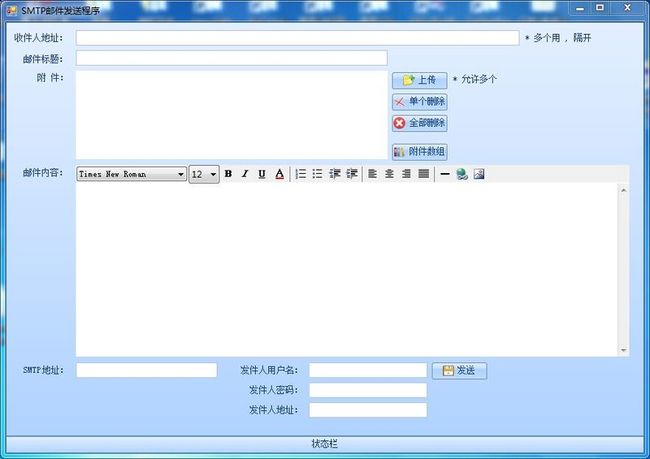Toggle bold formatting in the editor toolbar
The height and width of the screenshot is (459, 650).
coord(228,174)
